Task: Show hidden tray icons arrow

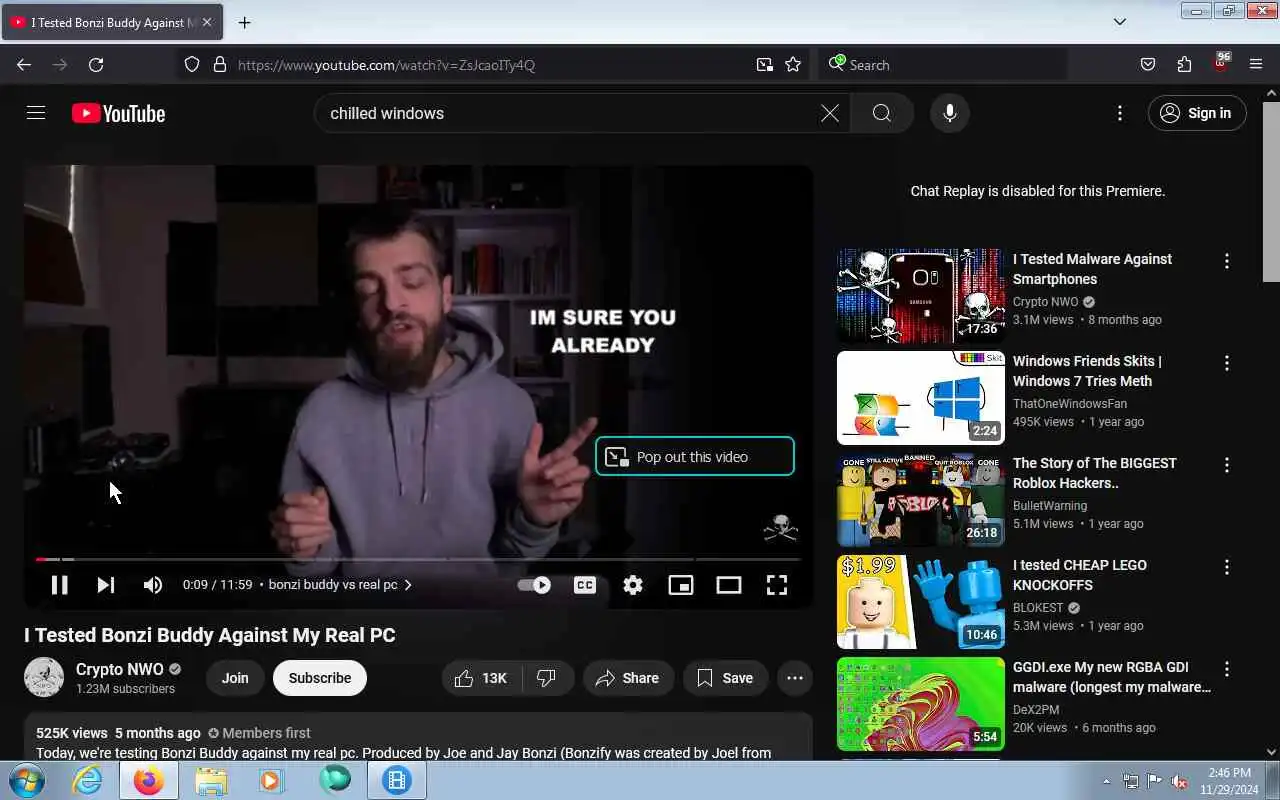Action: 1106,781
